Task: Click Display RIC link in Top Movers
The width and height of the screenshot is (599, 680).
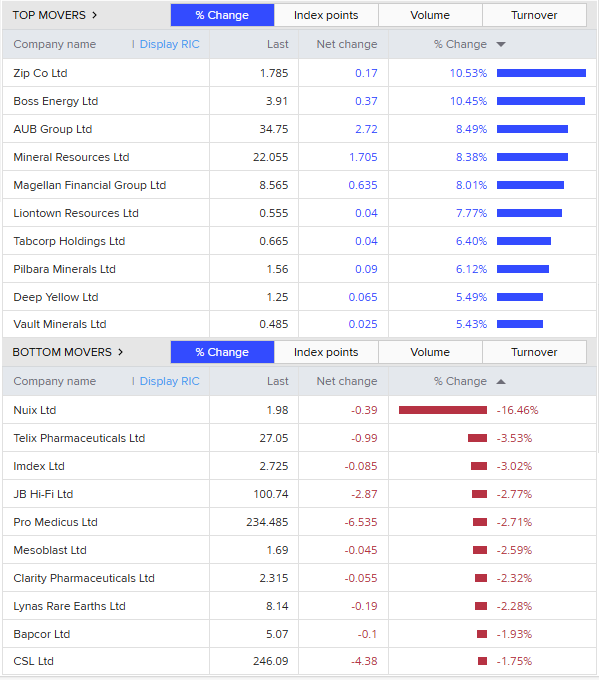Action: point(170,44)
